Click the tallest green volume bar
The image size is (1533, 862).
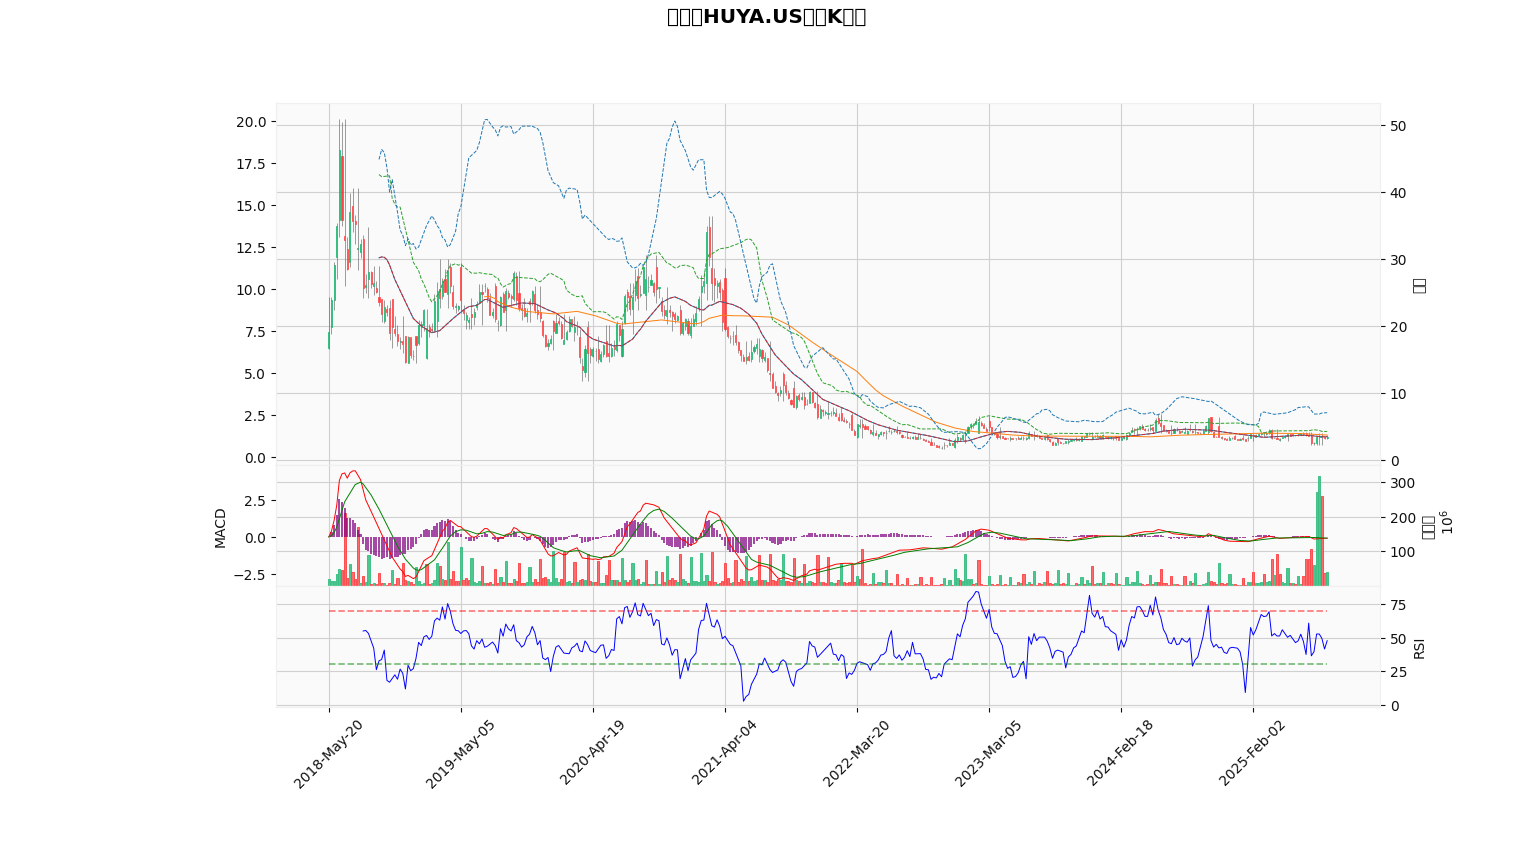(1319, 531)
